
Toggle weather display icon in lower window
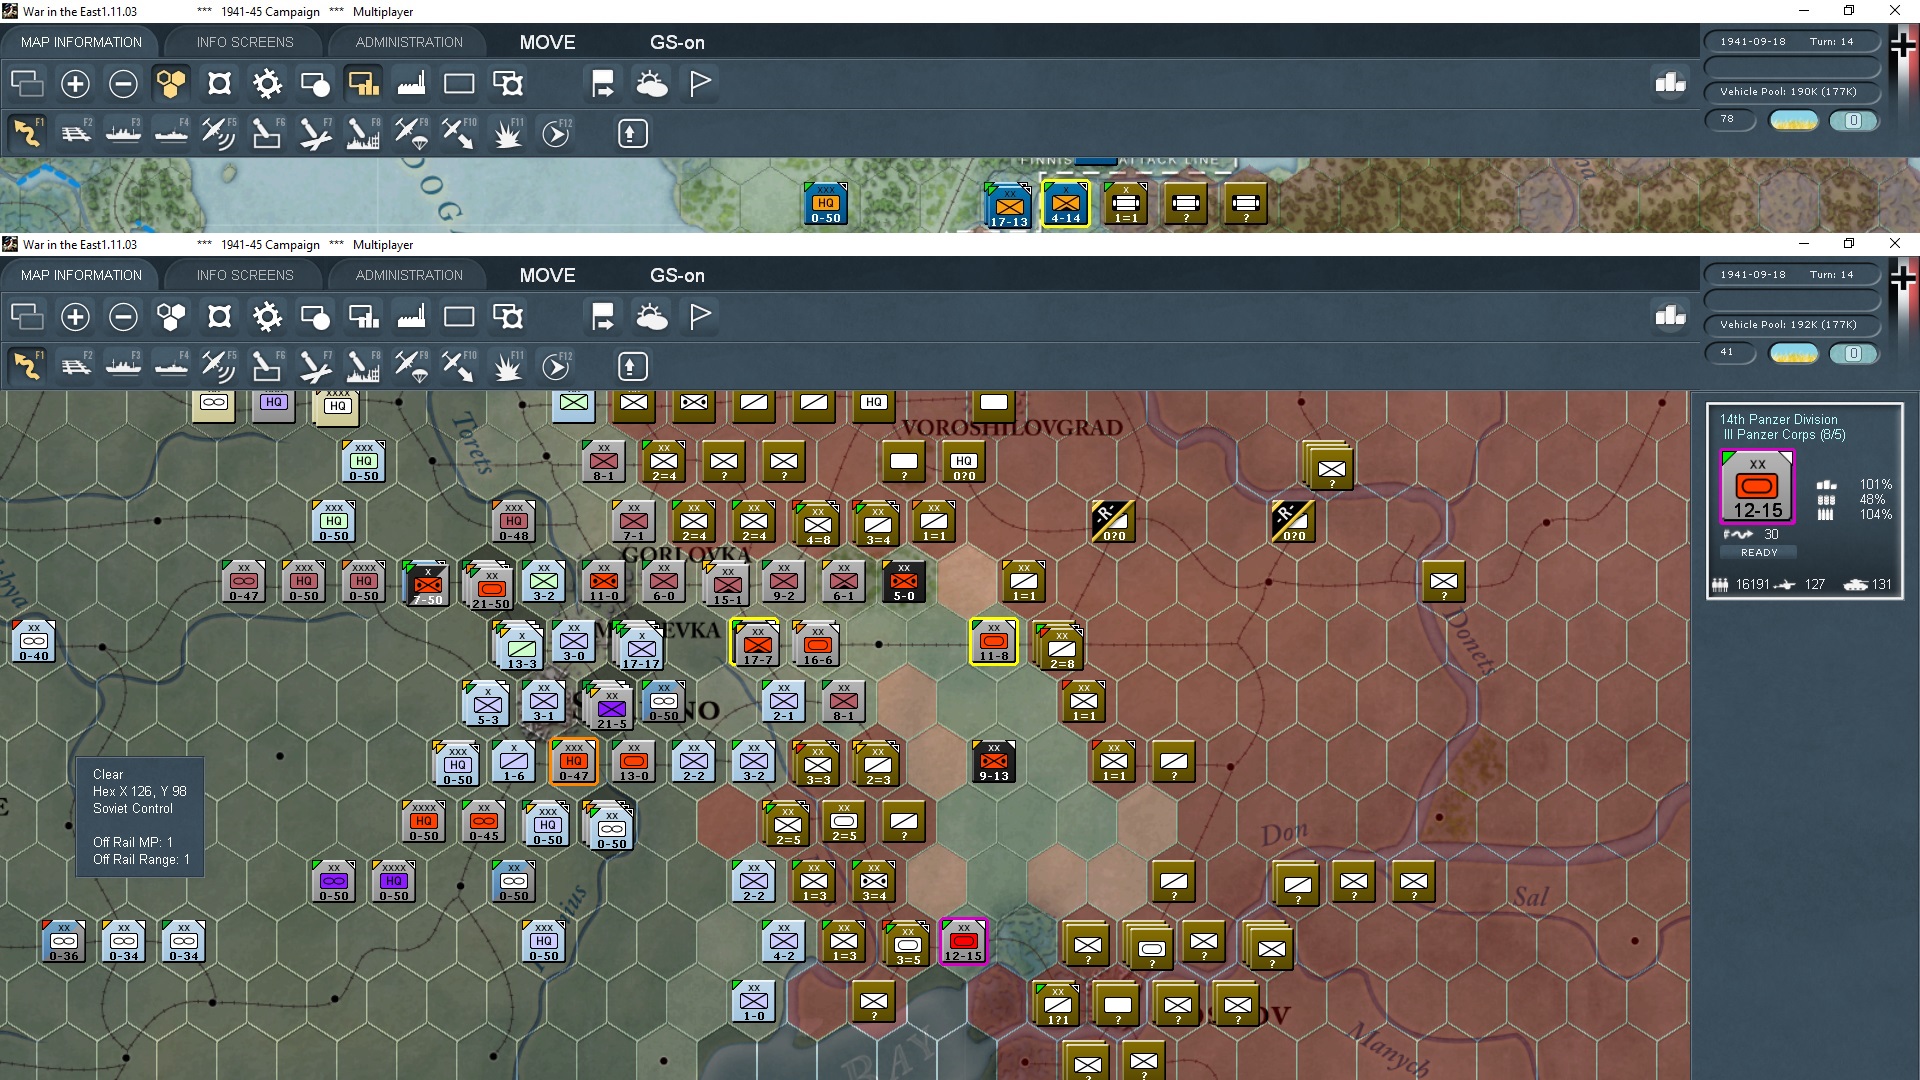(x=652, y=318)
